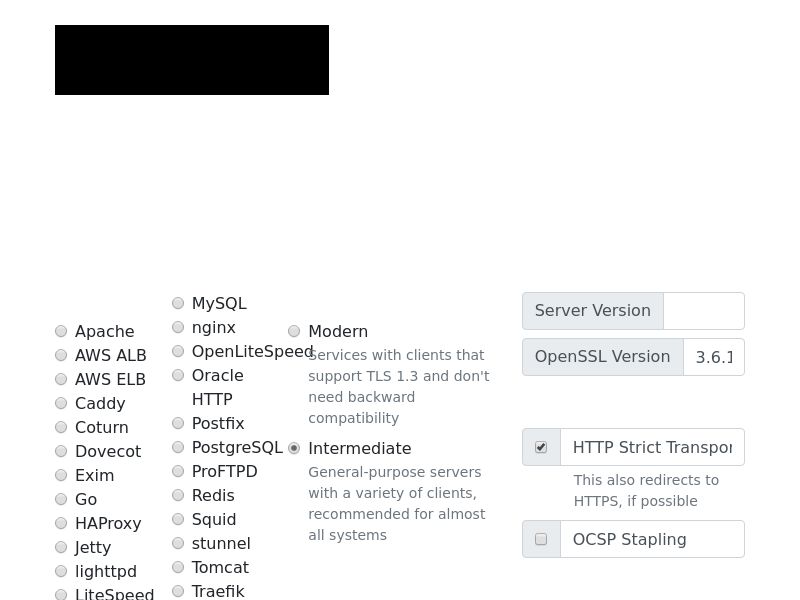Pick the lighttpd server option
Image resolution: width=800 pixels, height=600 pixels.
click(61, 571)
